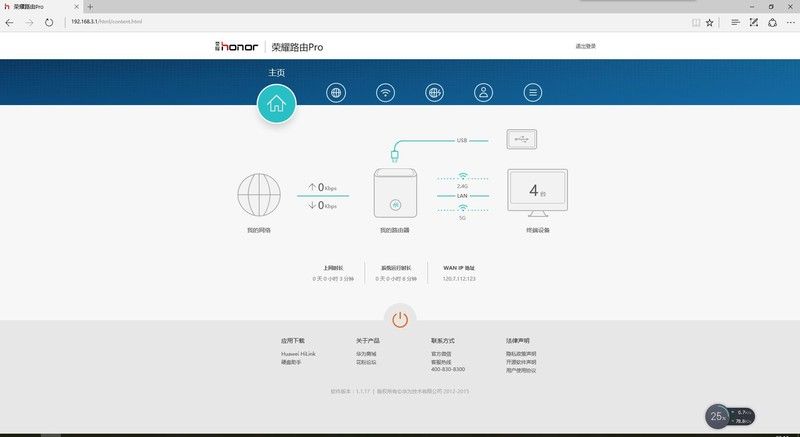
Task: Click the 25% floating speed widget
Action: [730, 416]
